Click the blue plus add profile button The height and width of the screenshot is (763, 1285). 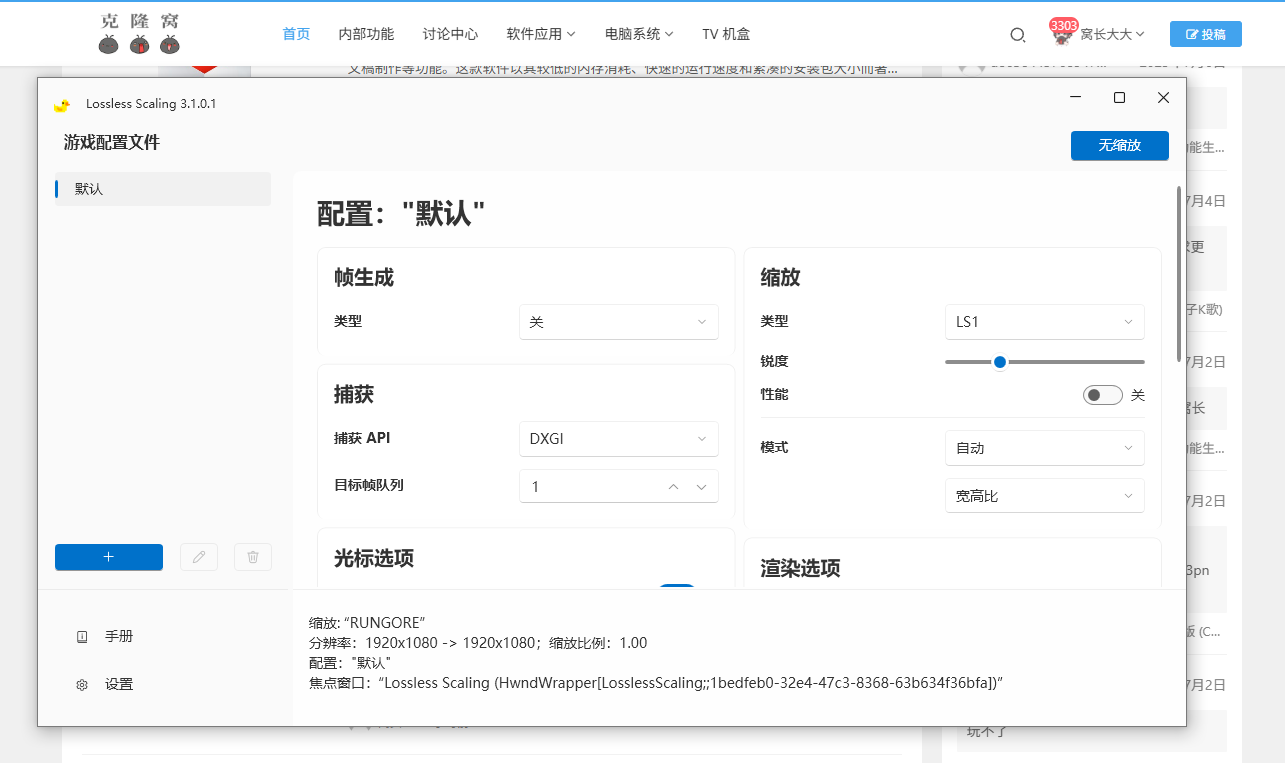(109, 557)
